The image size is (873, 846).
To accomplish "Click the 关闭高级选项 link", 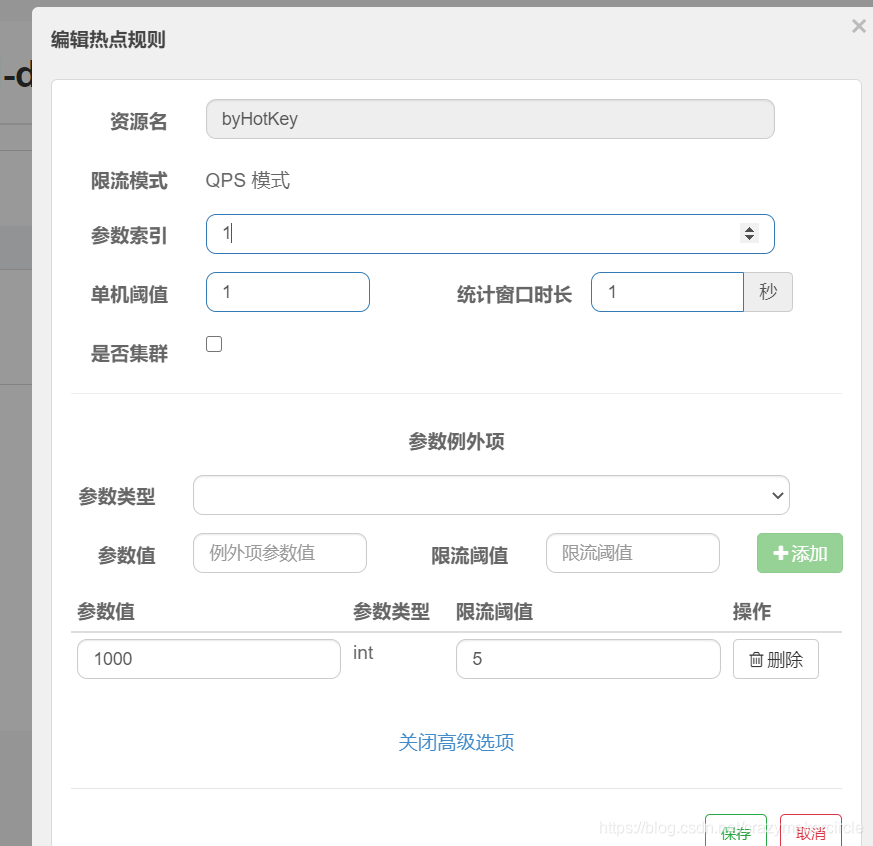I will click(x=456, y=742).
